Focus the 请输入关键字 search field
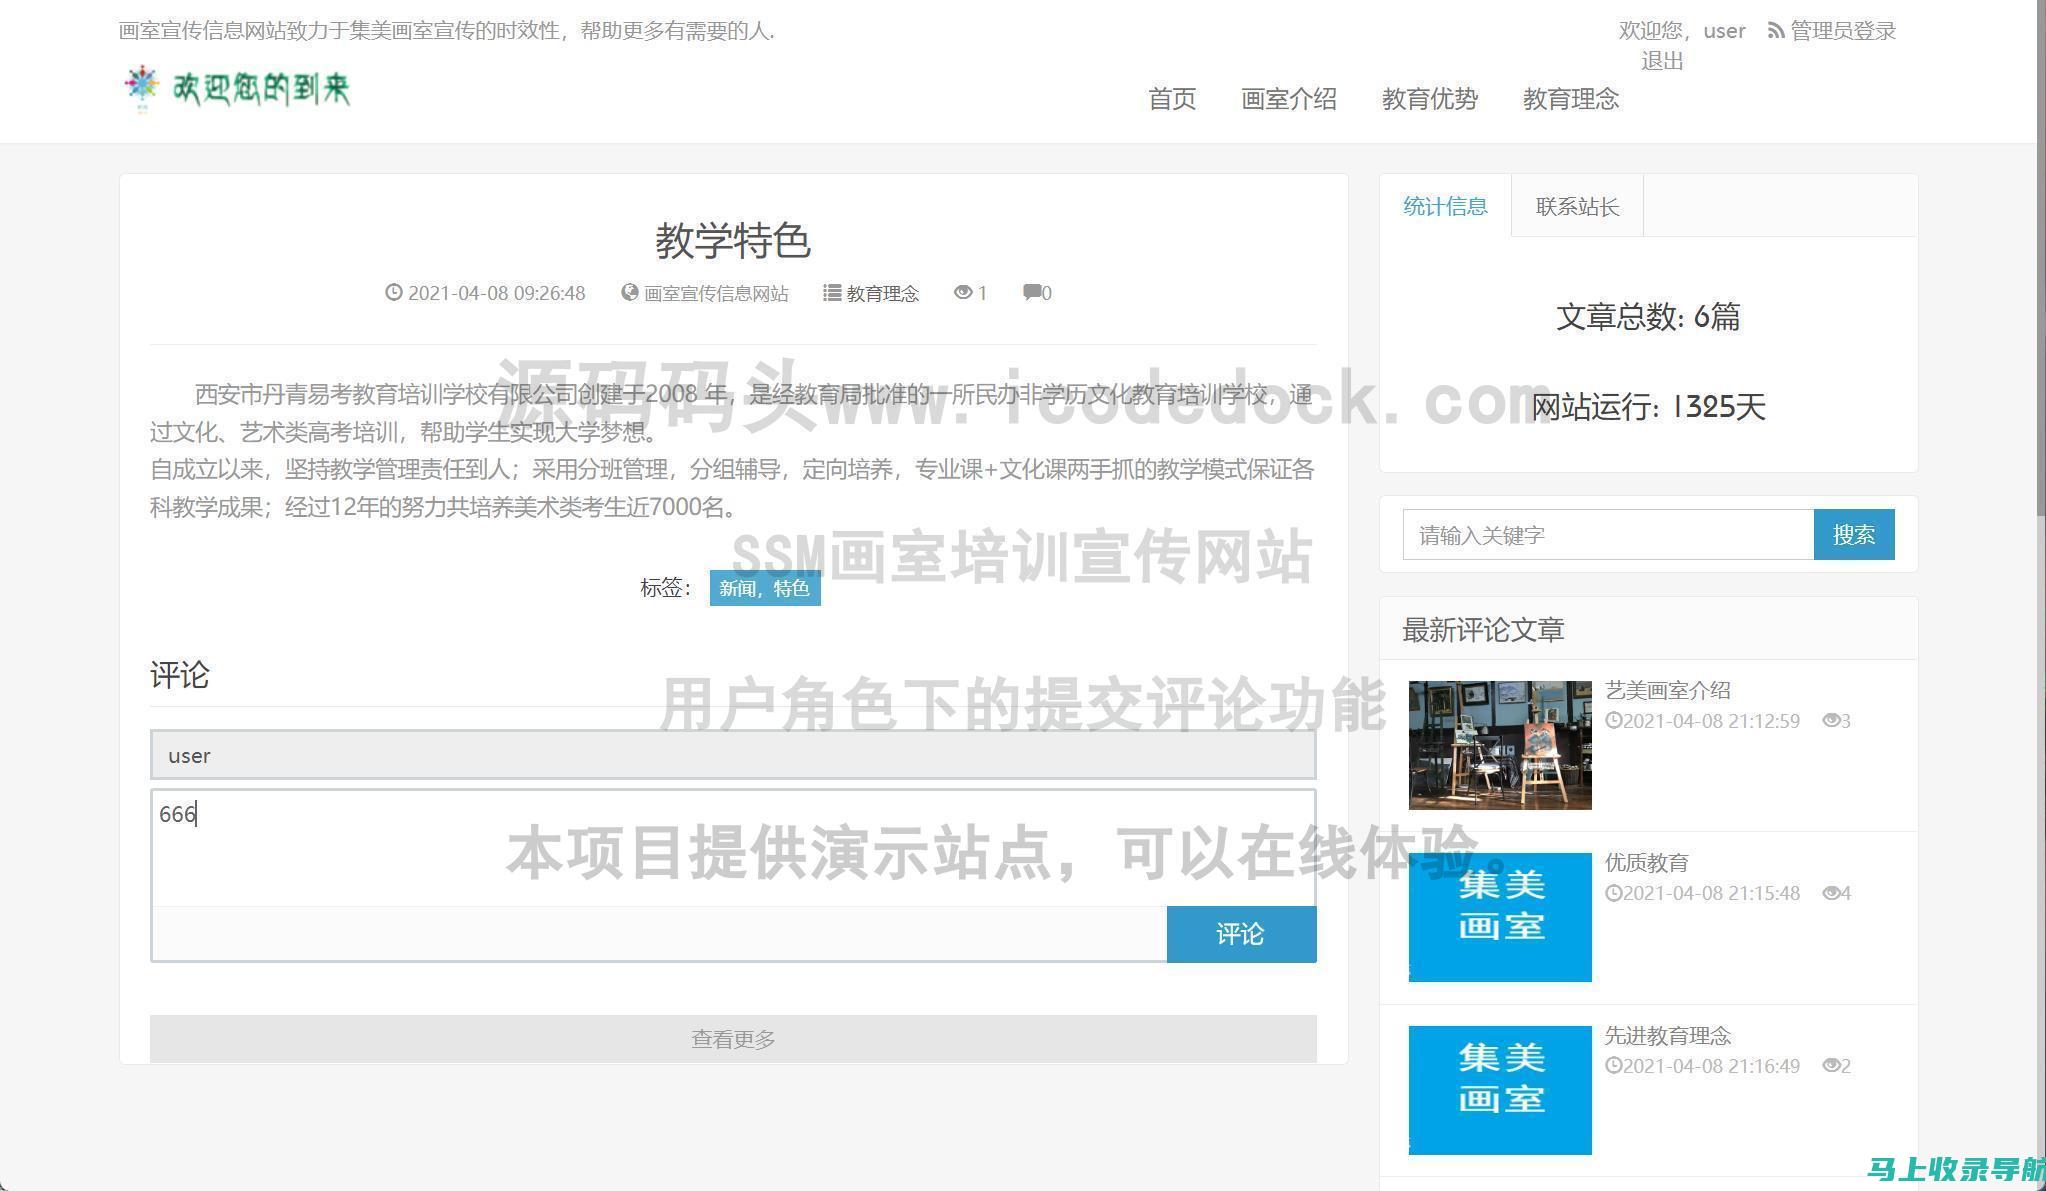 [1608, 535]
